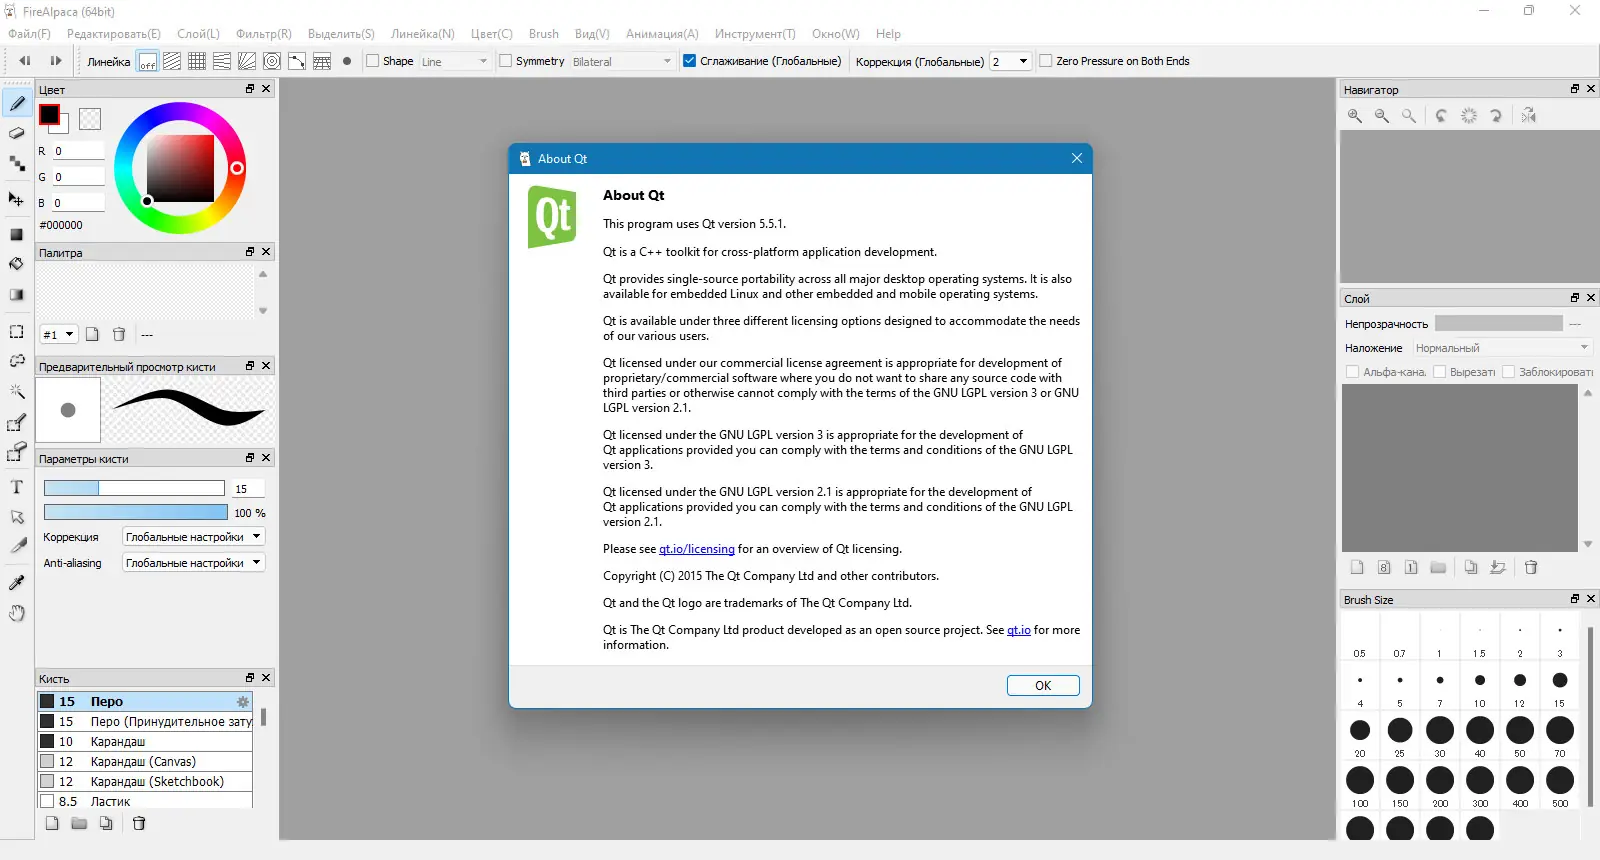Select the Eraser tool in left toolbar

pos(17,133)
